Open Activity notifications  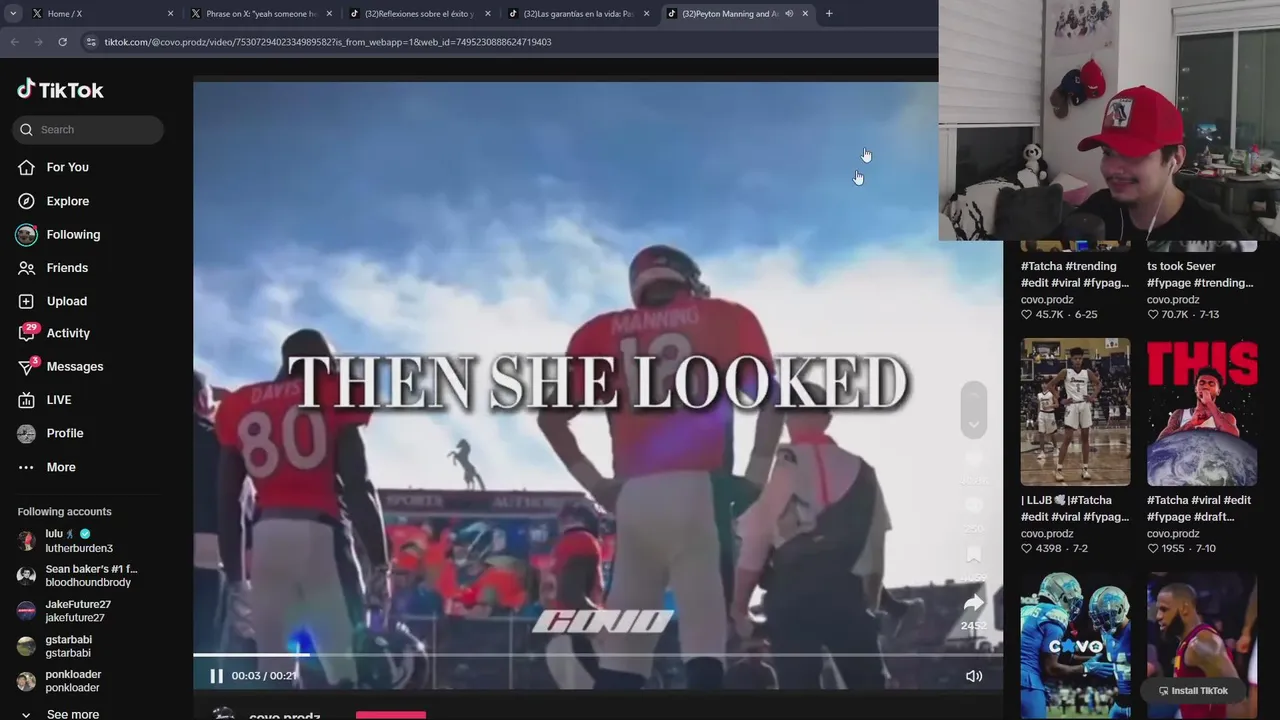pyautogui.click(x=54, y=333)
